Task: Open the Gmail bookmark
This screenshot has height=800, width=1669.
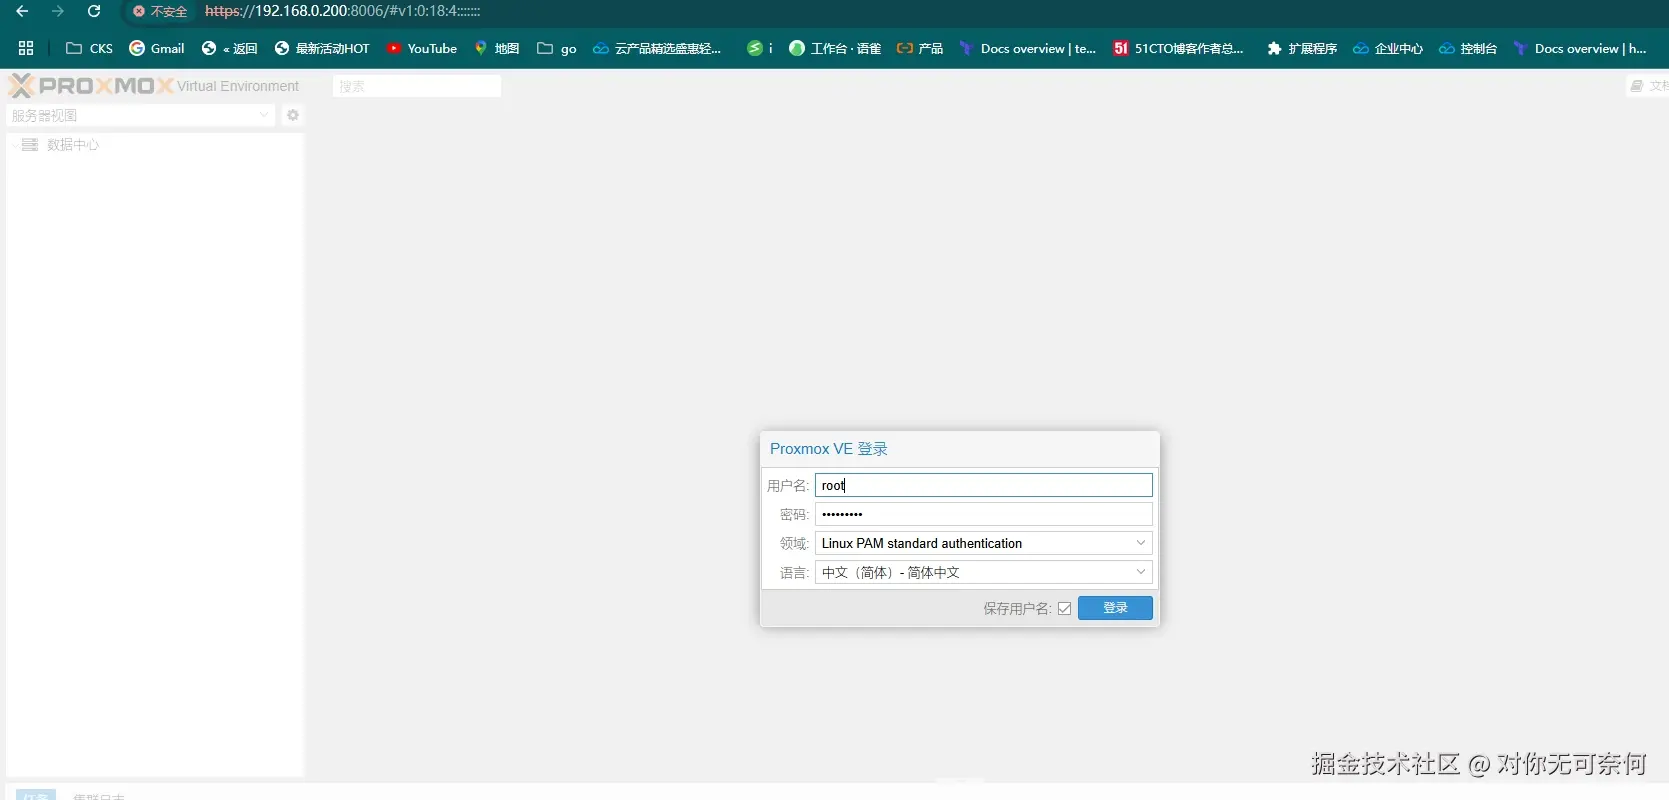Action: [157, 48]
